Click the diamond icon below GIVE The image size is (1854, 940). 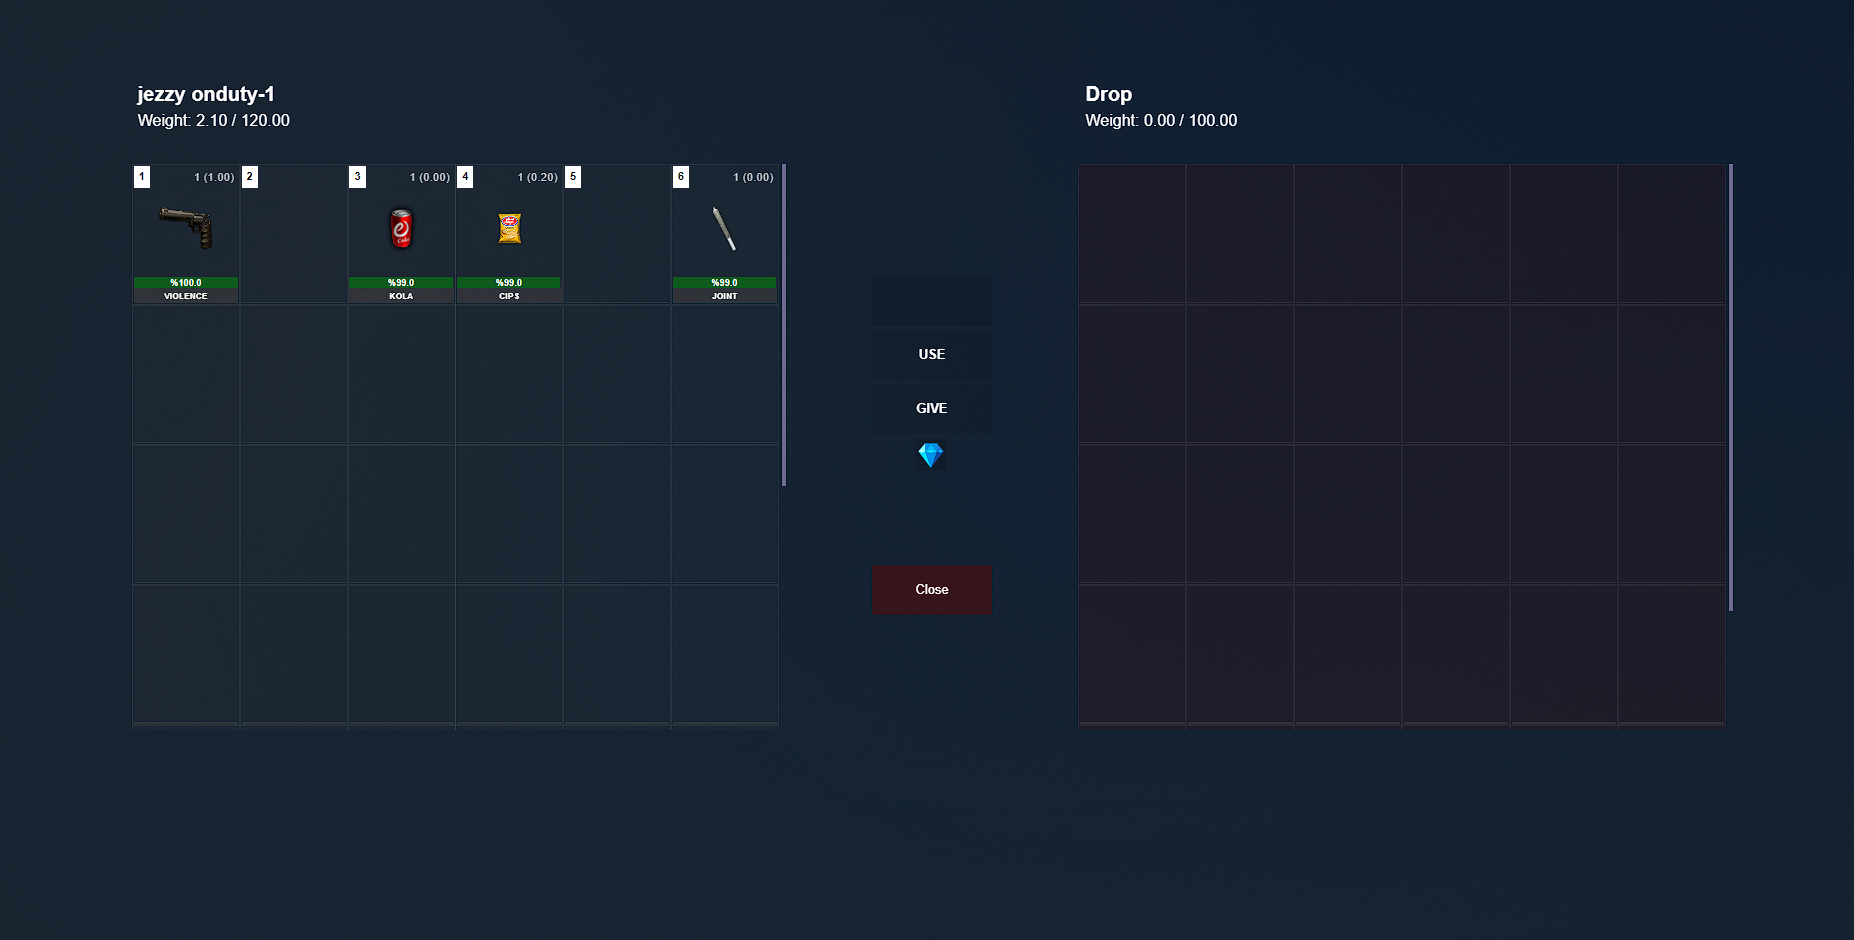[x=931, y=456]
